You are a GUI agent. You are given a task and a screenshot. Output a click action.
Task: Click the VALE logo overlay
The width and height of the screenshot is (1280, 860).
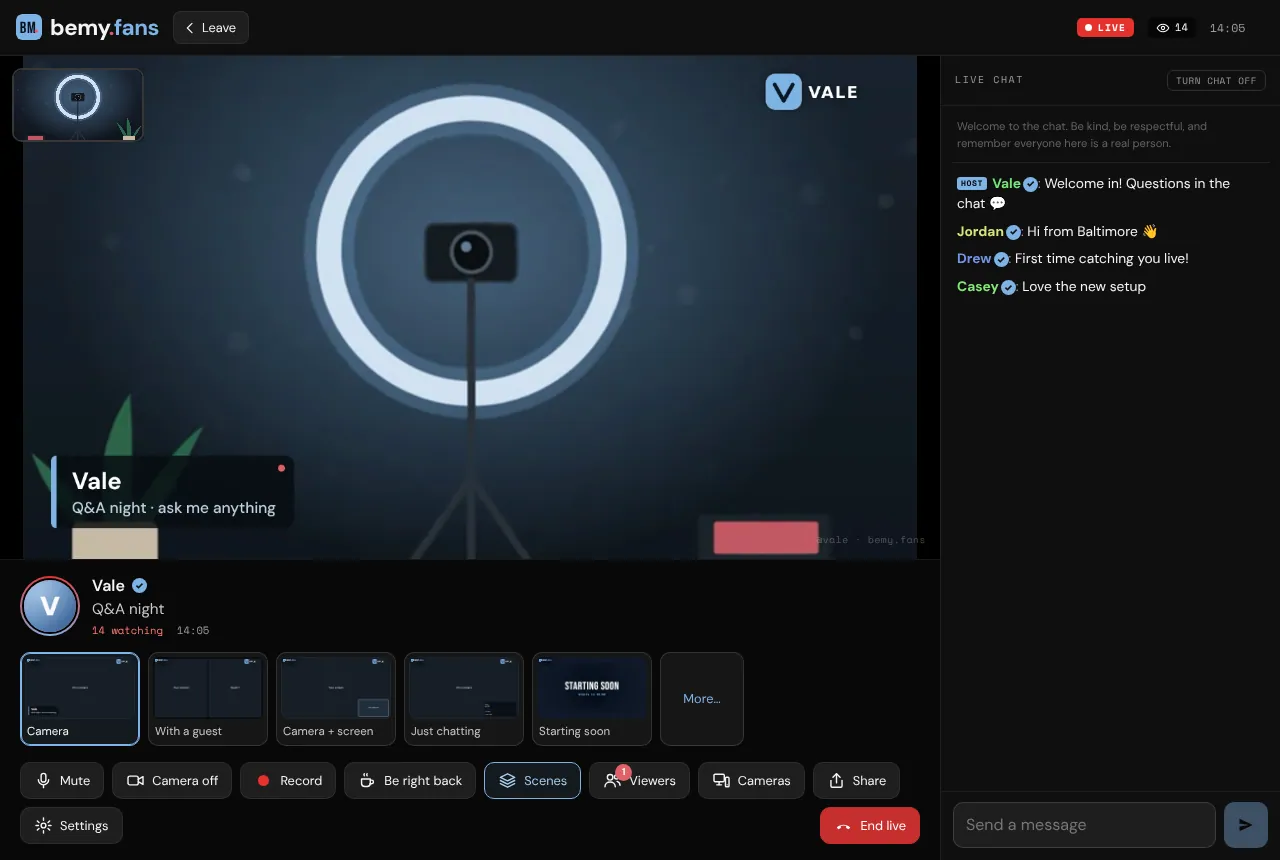tap(812, 92)
